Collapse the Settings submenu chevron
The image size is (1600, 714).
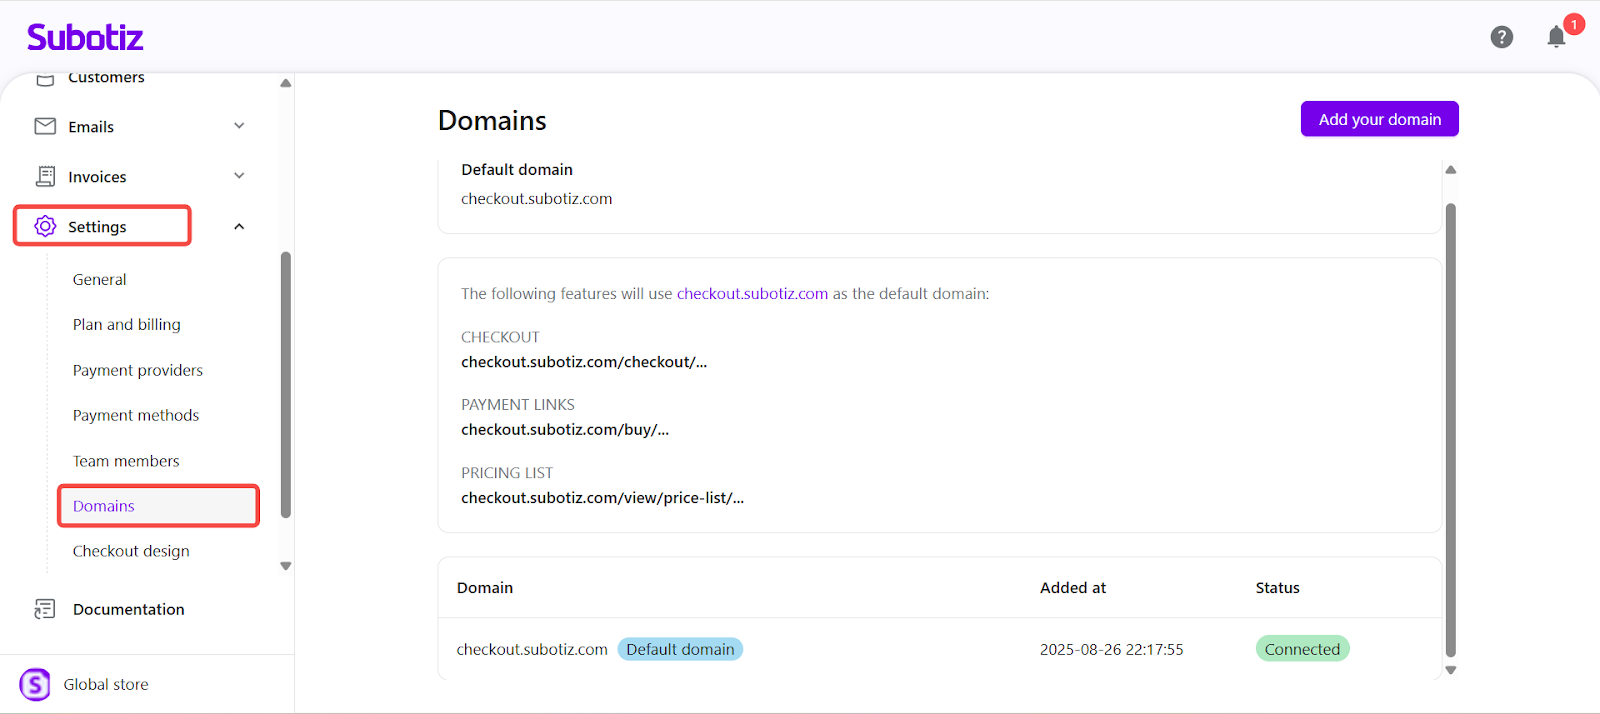pyautogui.click(x=239, y=227)
